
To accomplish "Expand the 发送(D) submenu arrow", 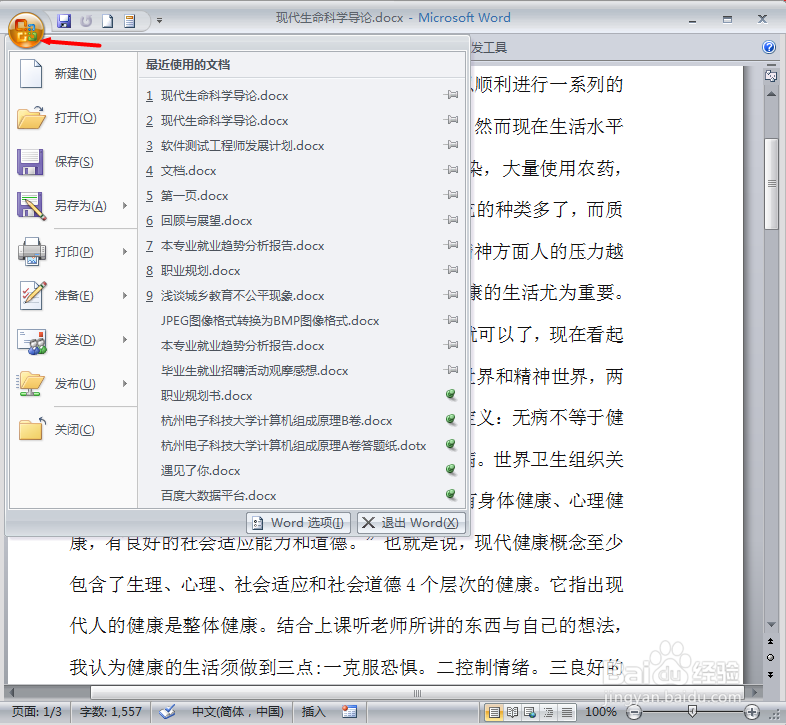I will 125,339.
